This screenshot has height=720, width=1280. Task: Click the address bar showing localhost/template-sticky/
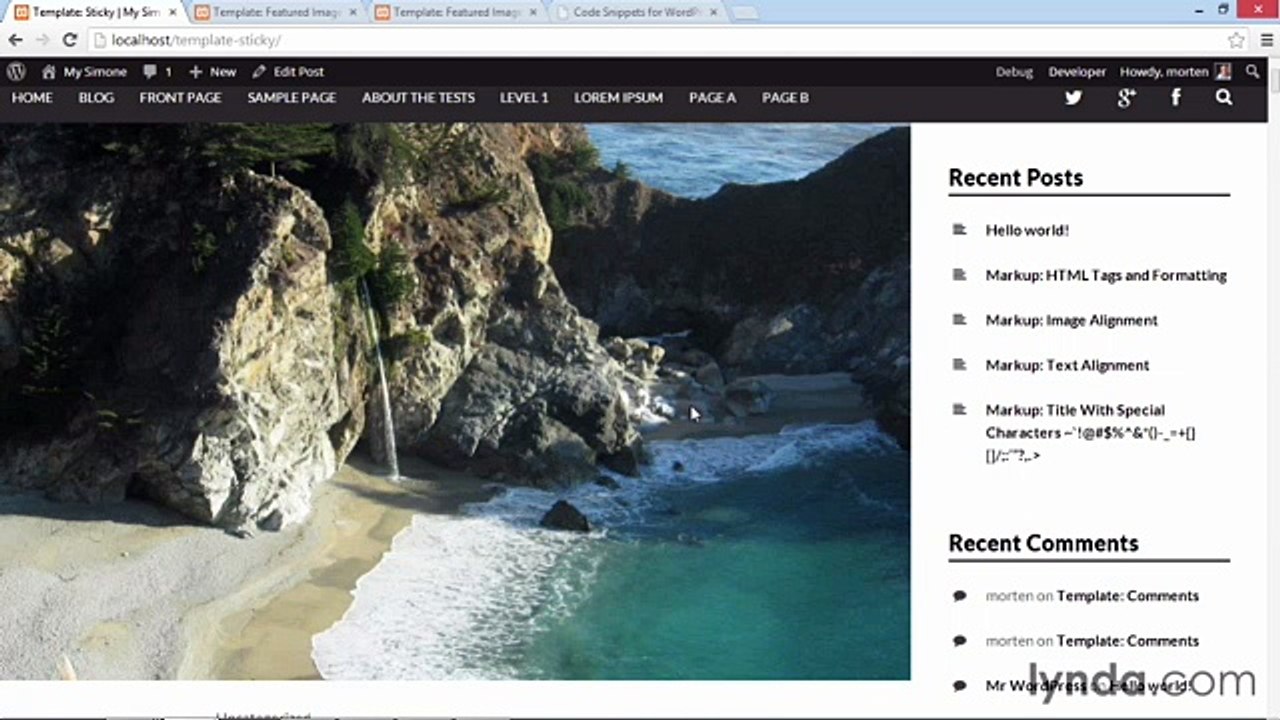point(655,40)
